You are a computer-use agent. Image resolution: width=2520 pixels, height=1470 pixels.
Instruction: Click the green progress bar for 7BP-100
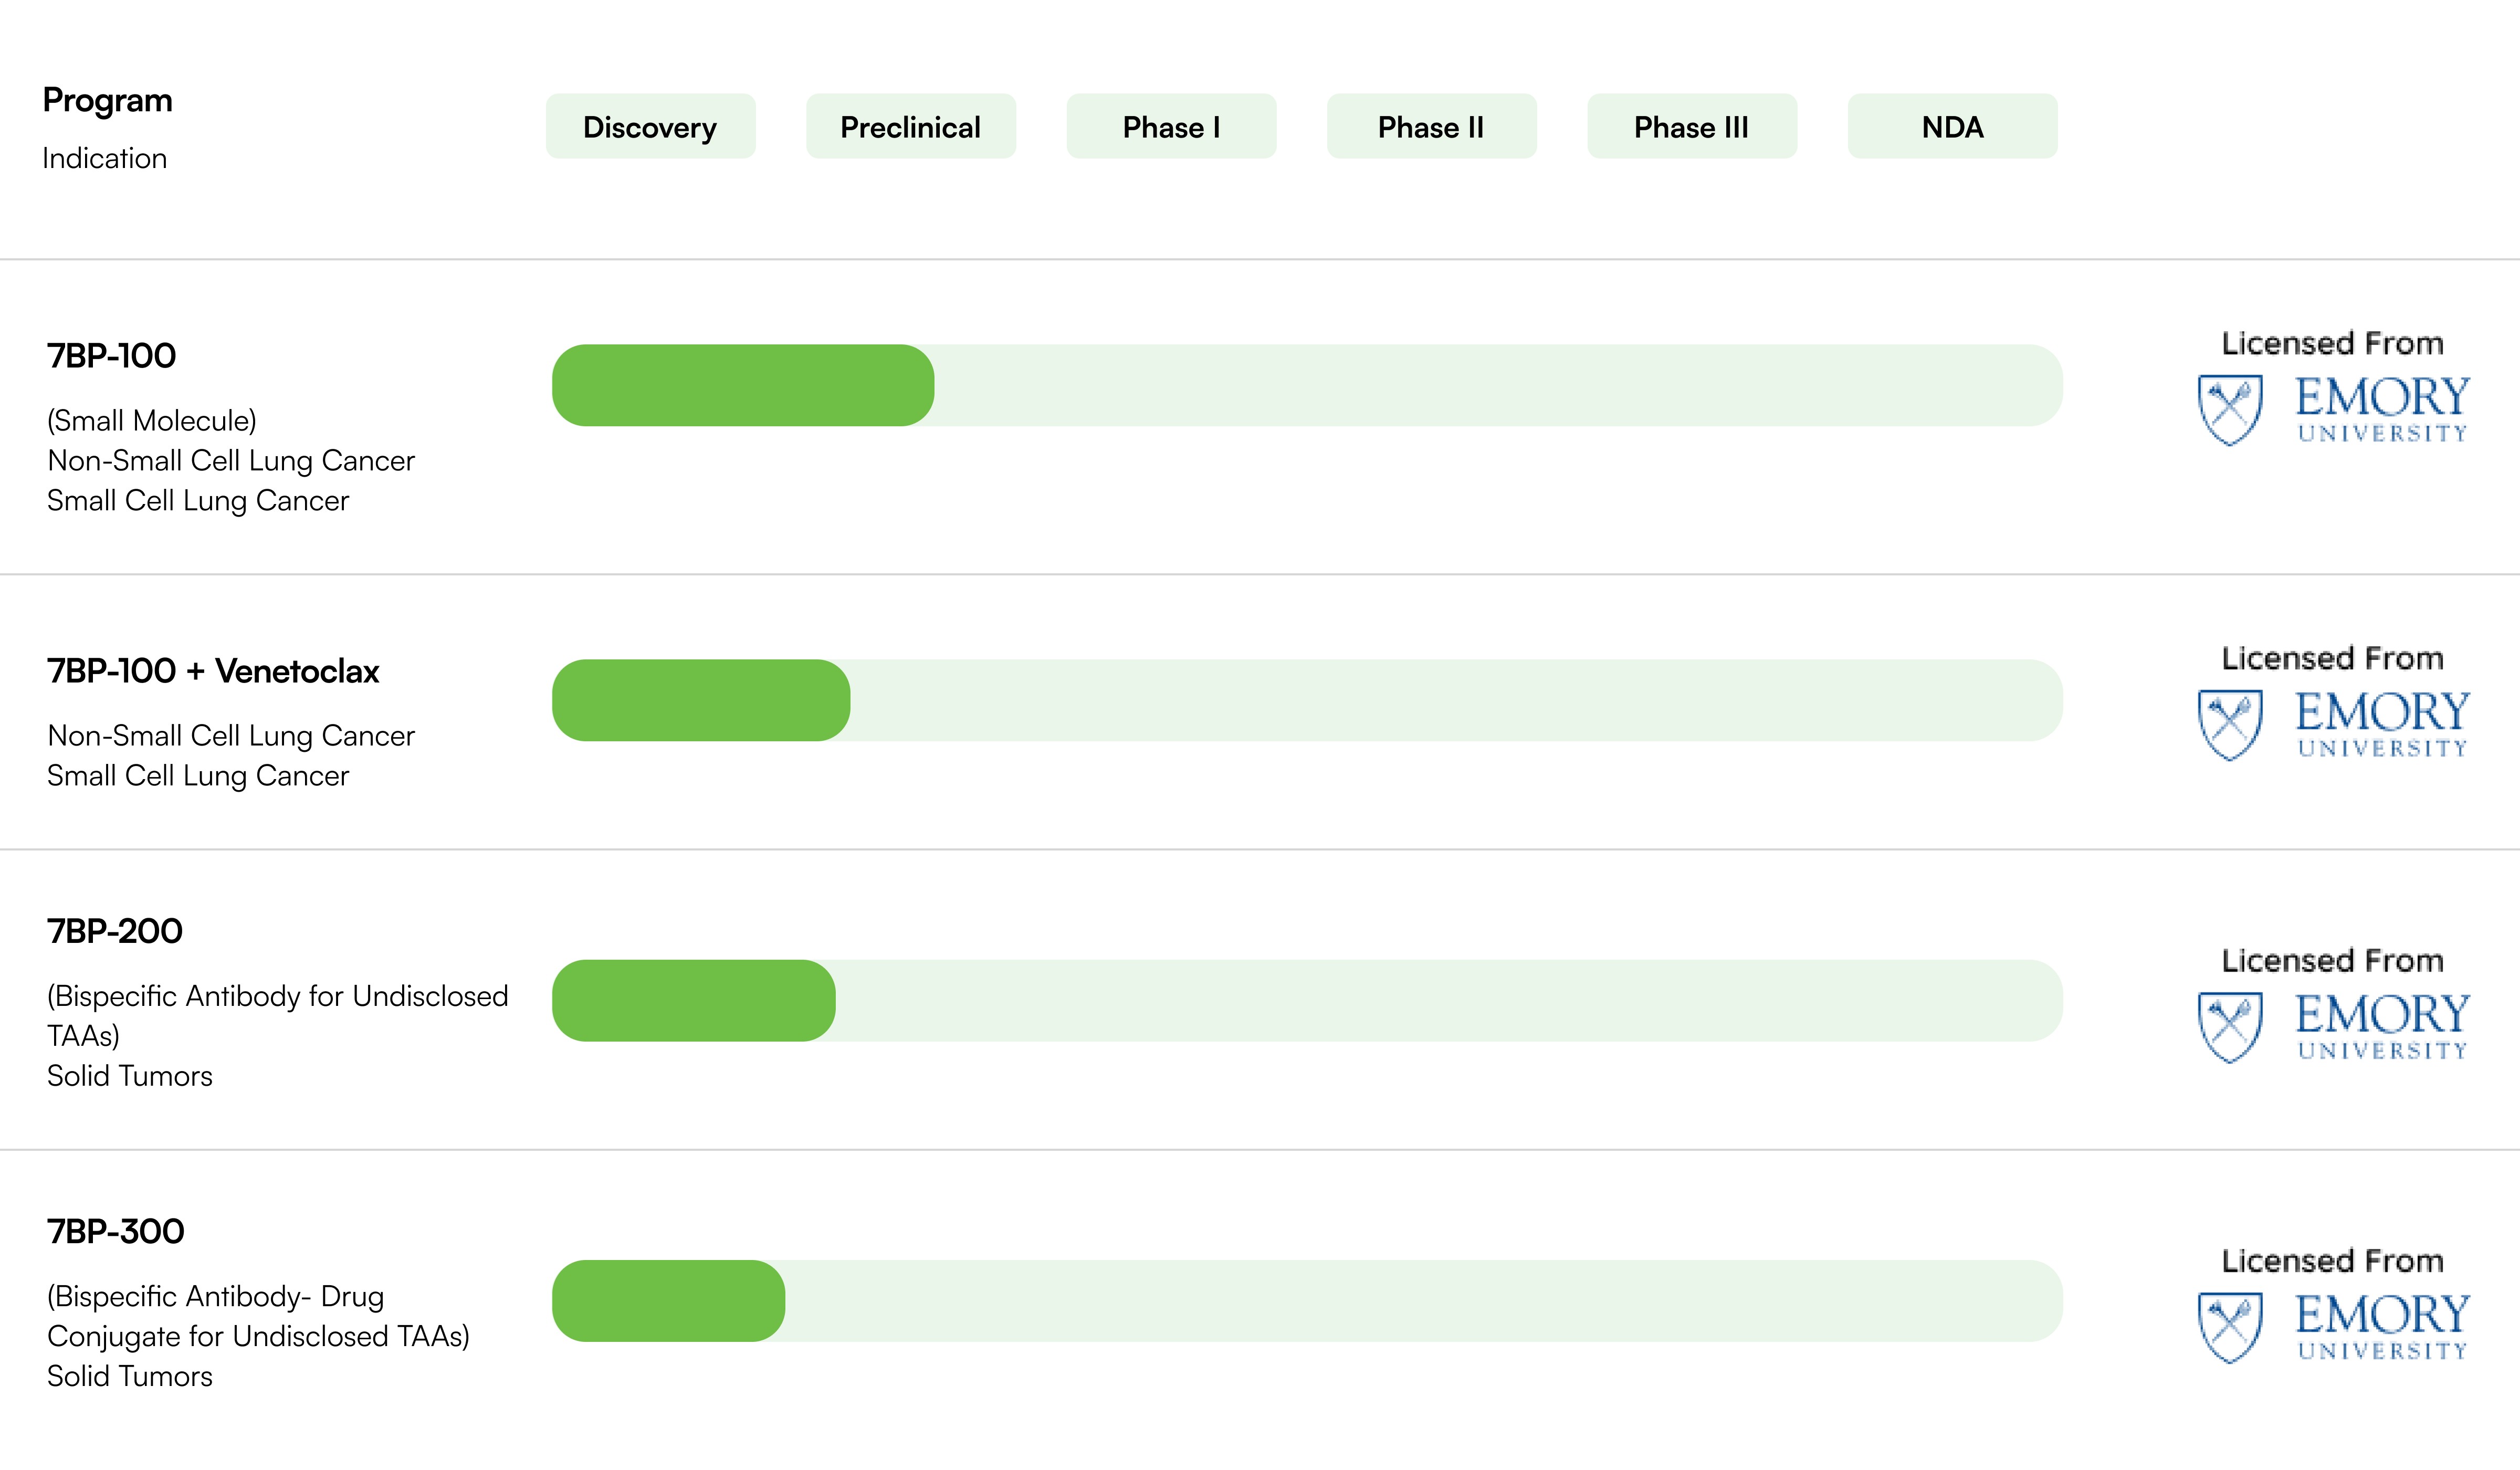click(742, 385)
